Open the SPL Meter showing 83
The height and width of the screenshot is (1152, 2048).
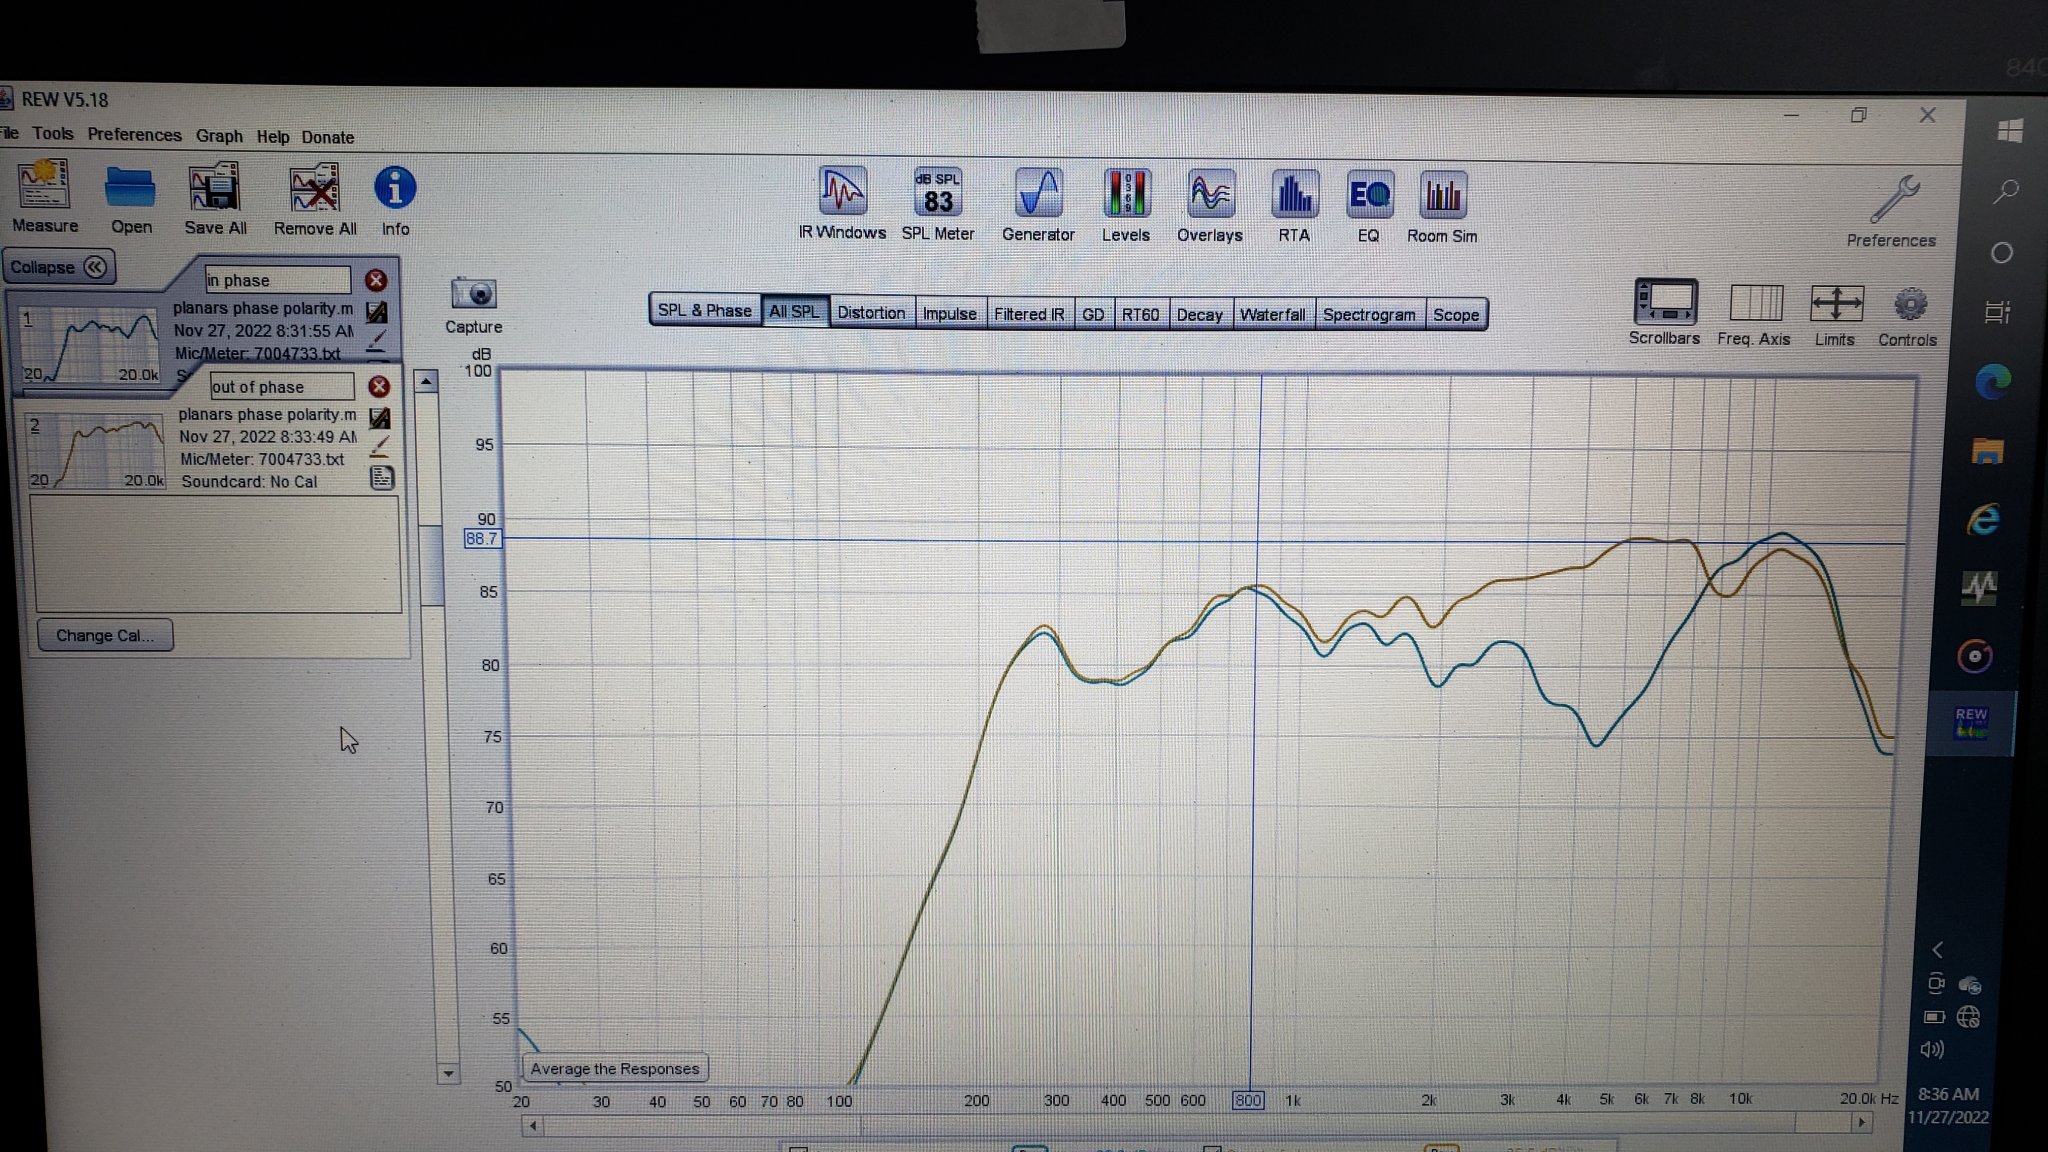[938, 205]
